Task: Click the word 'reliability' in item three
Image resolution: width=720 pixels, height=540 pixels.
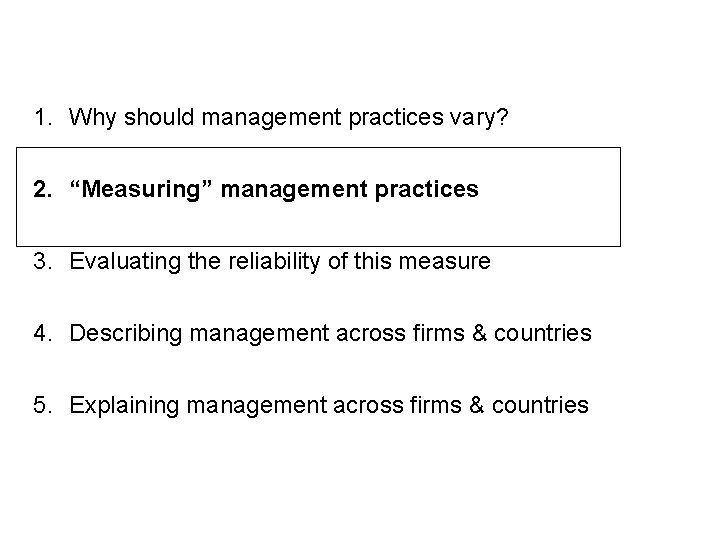Action: click(x=274, y=262)
